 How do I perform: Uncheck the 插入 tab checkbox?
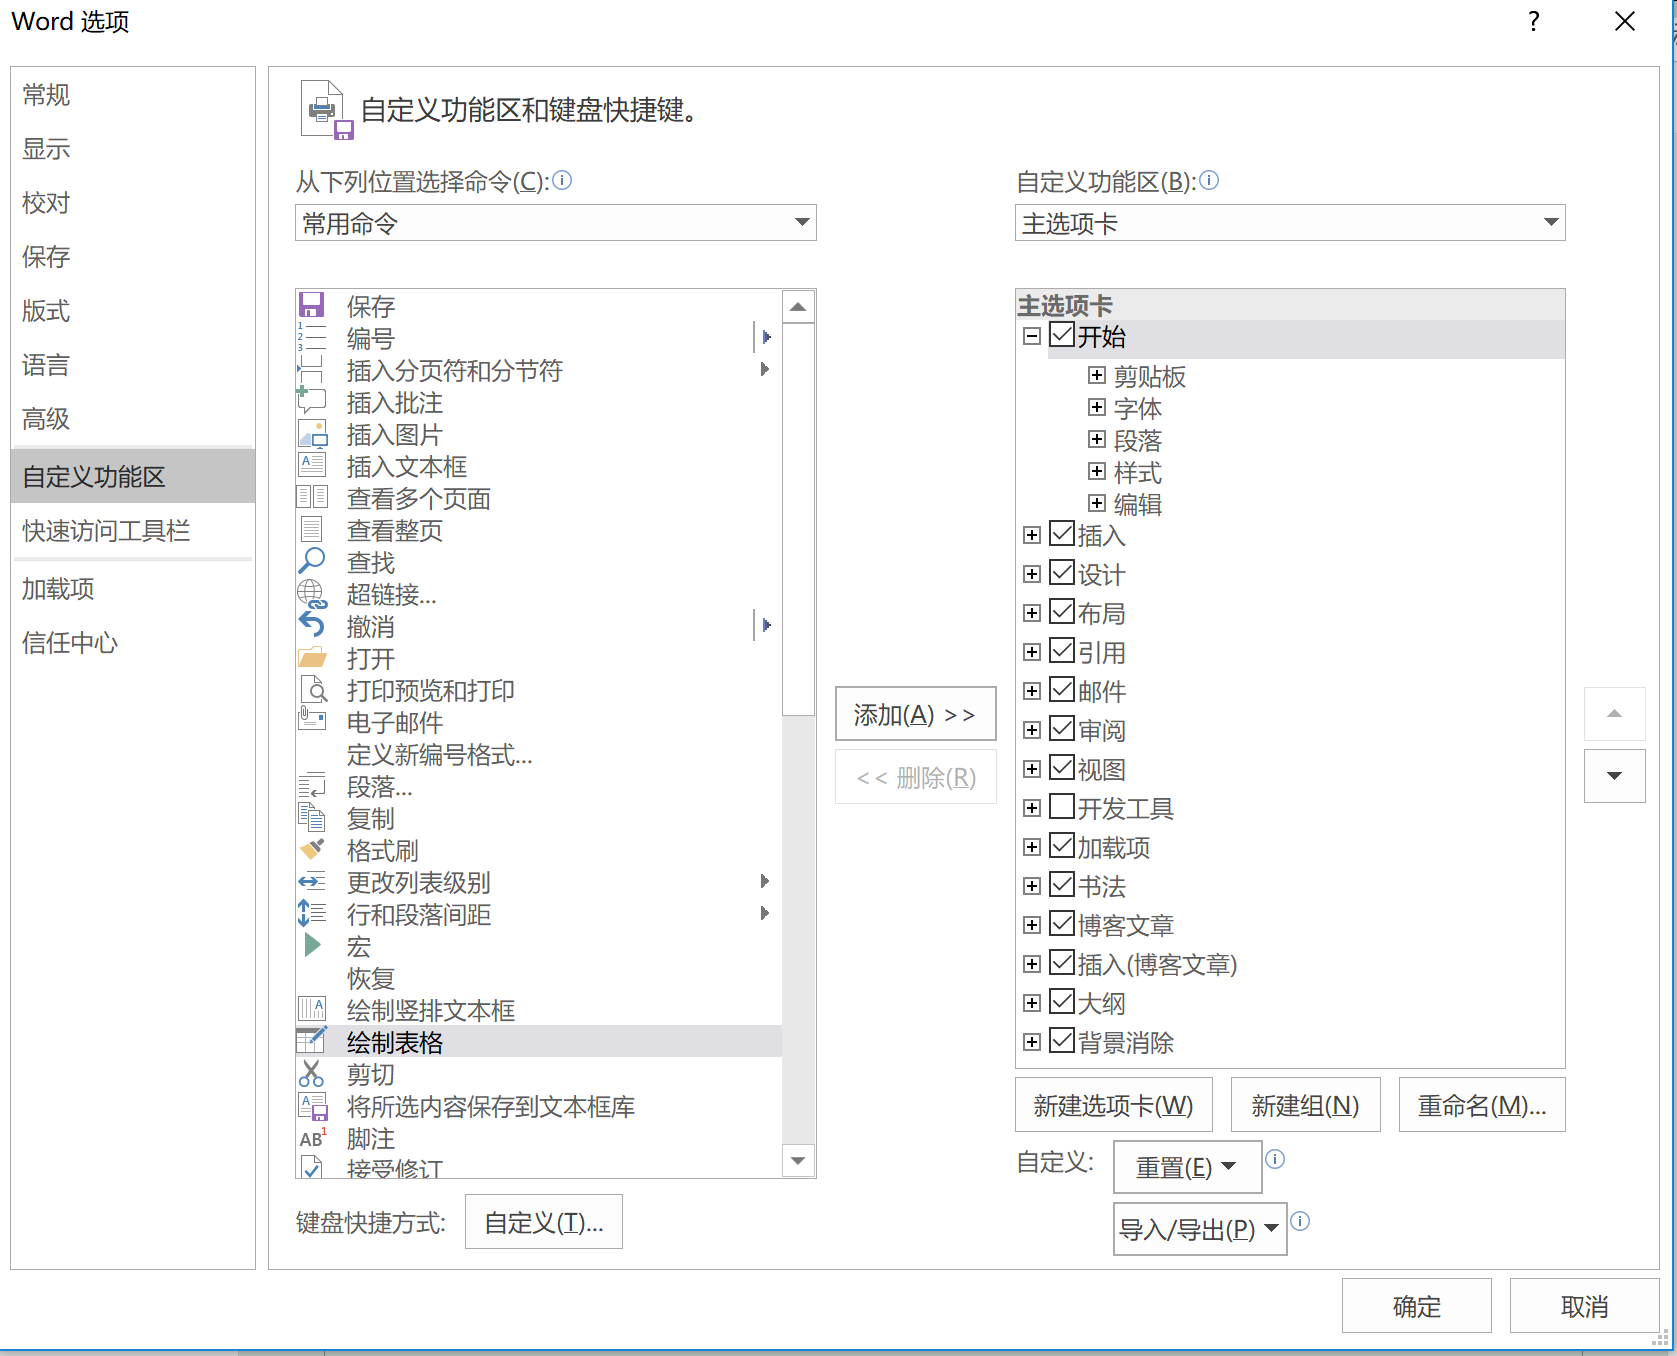coord(1062,533)
